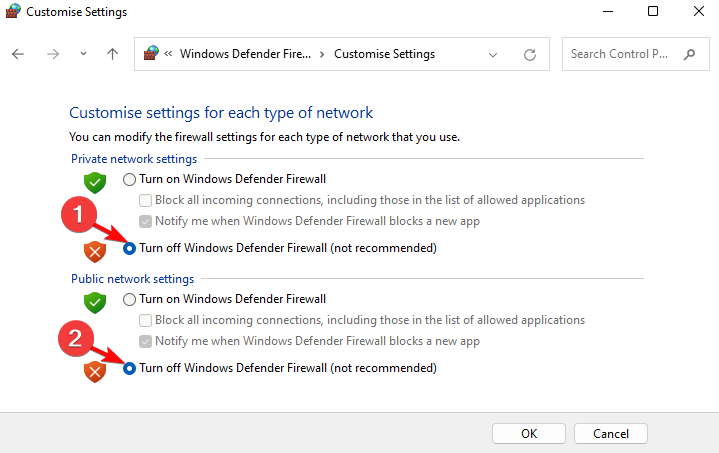
Task: Toggle Notify me checkbox under Private network
Action: (145, 221)
